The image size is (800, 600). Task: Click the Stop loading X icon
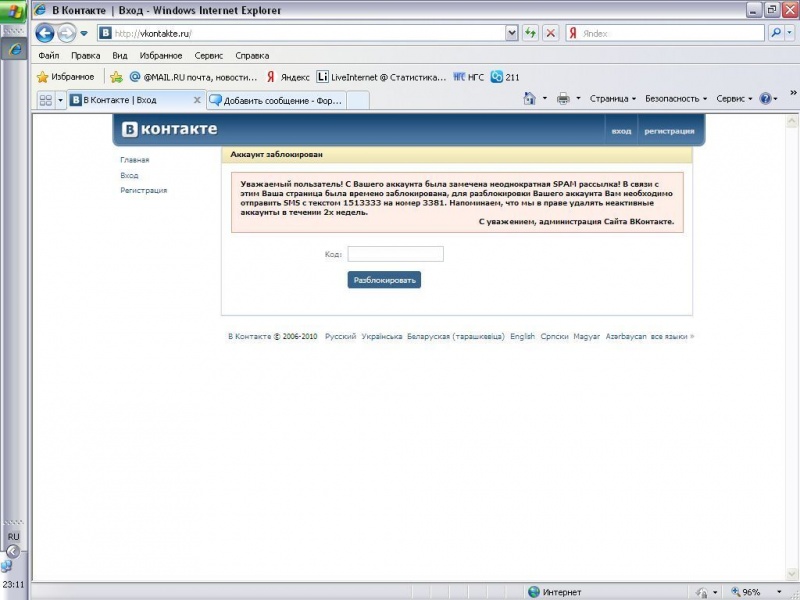550,33
